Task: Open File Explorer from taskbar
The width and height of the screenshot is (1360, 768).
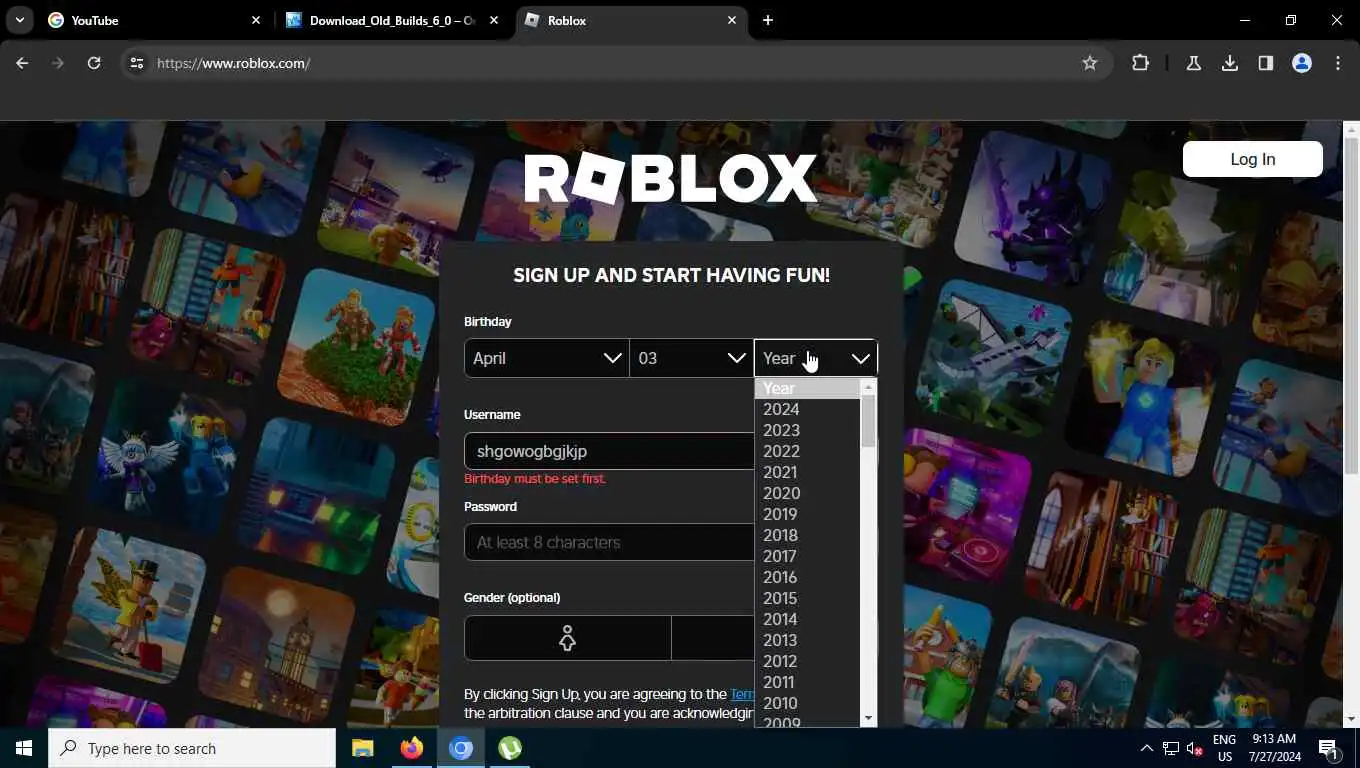Action: click(362, 748)
